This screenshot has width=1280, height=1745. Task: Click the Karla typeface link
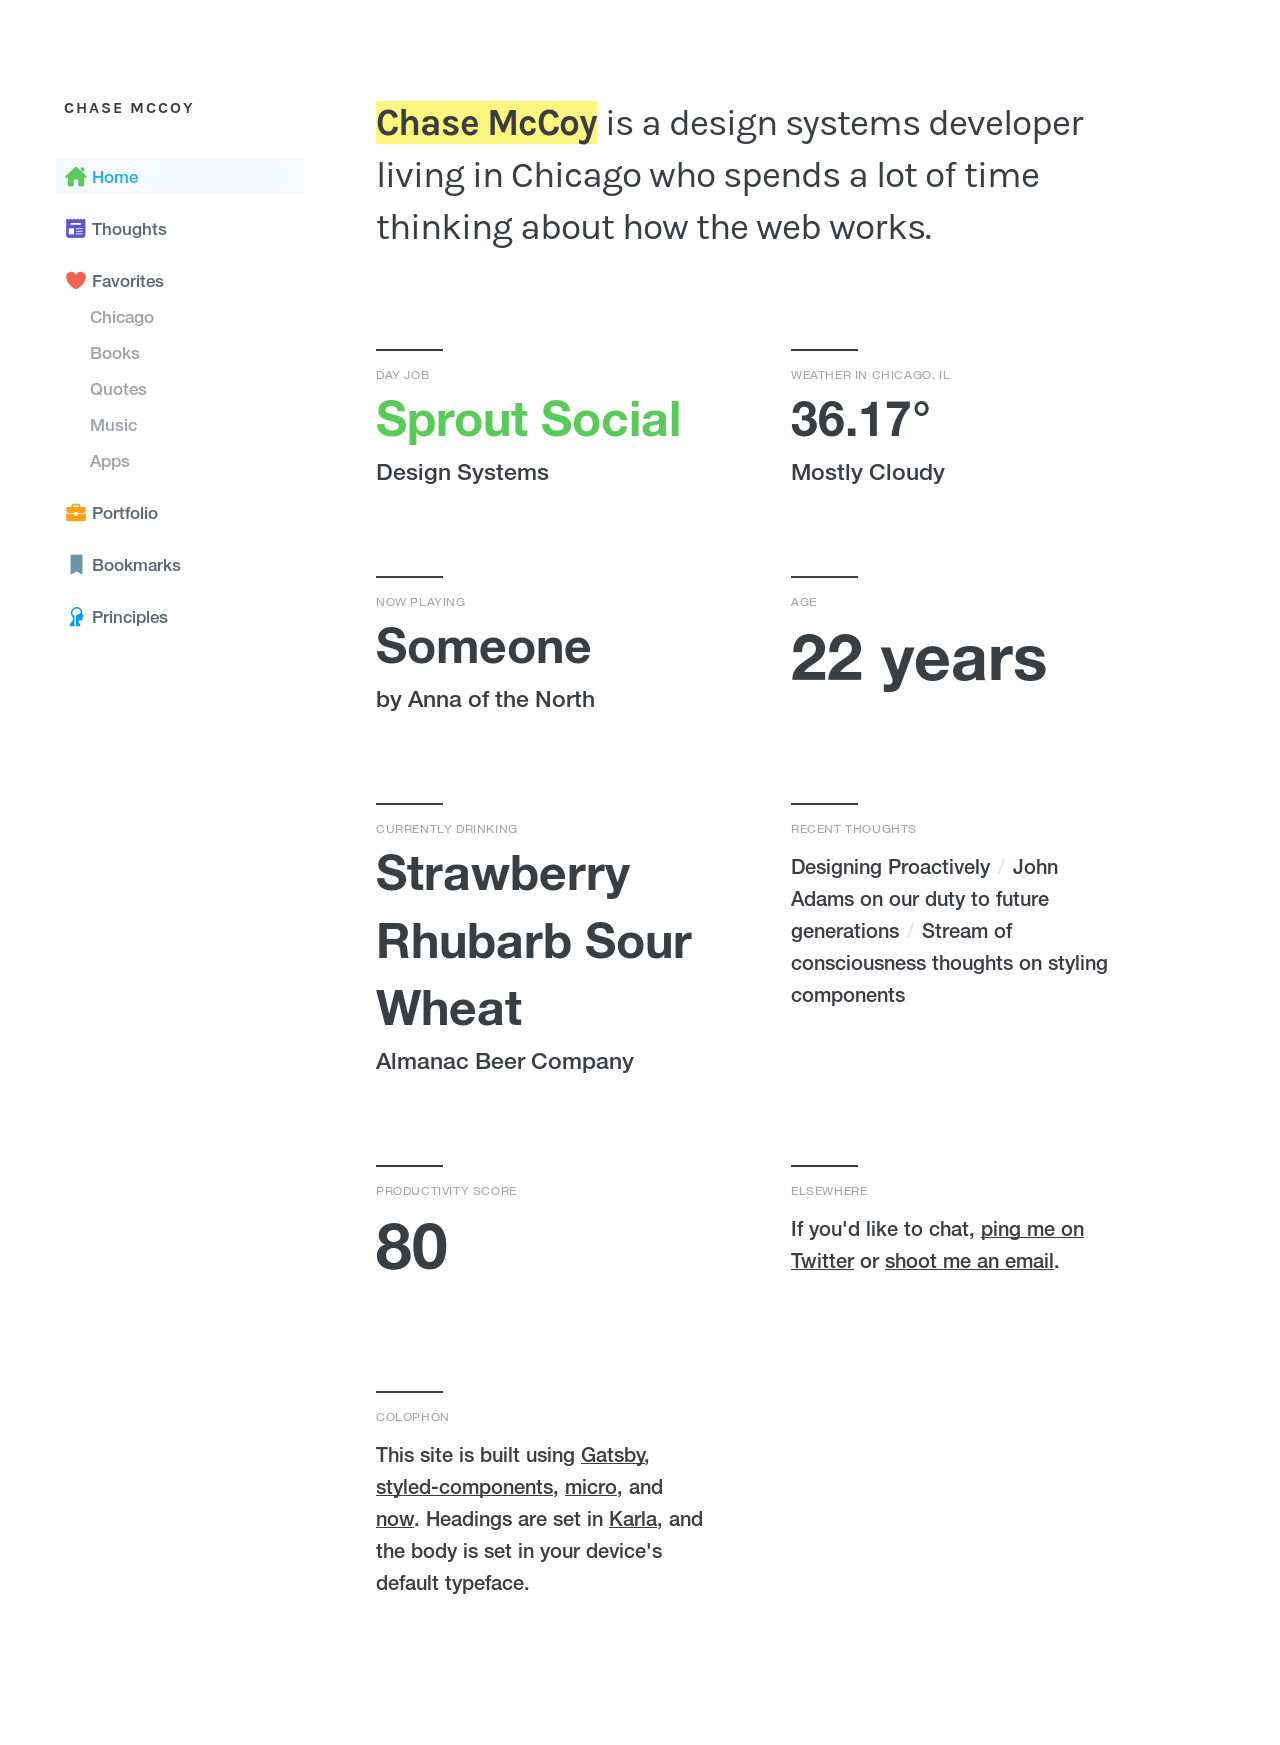pyautogui.click(x=633, y=1519)
